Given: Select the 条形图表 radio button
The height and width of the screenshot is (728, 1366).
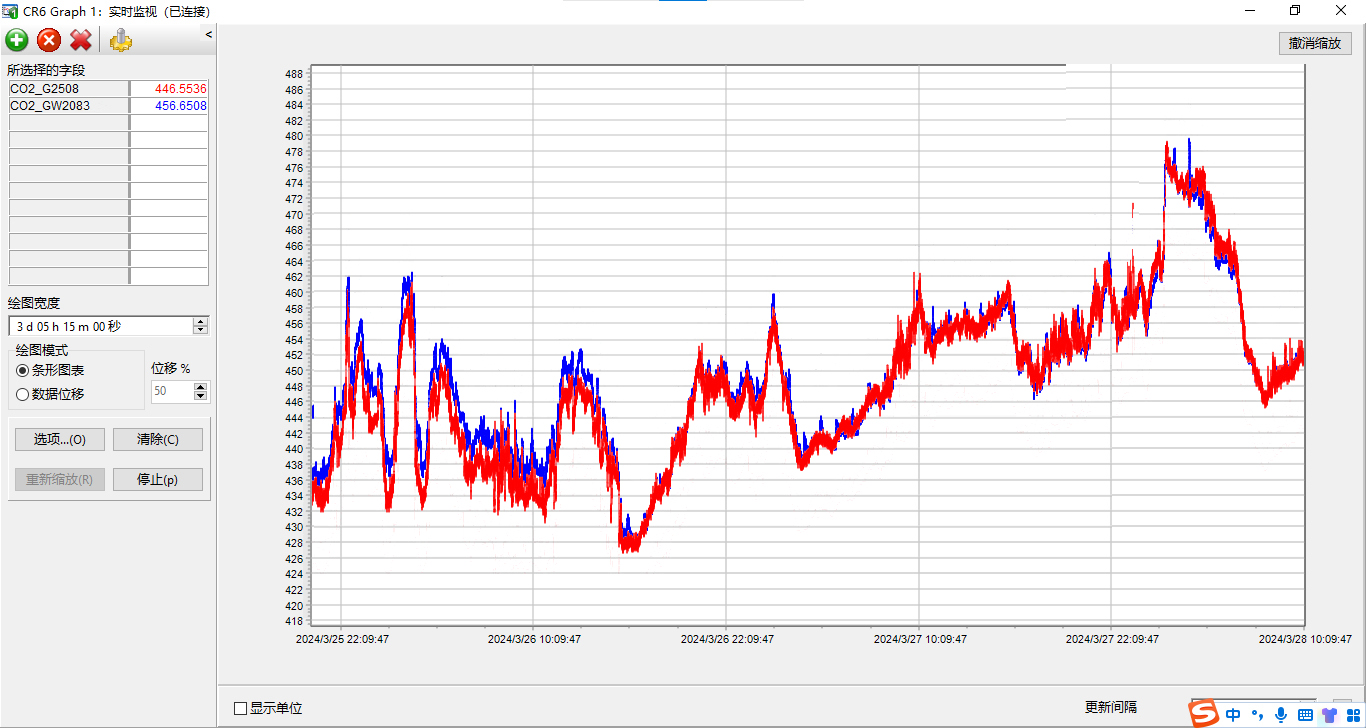Looking at the screenshot, I should 23,371.
